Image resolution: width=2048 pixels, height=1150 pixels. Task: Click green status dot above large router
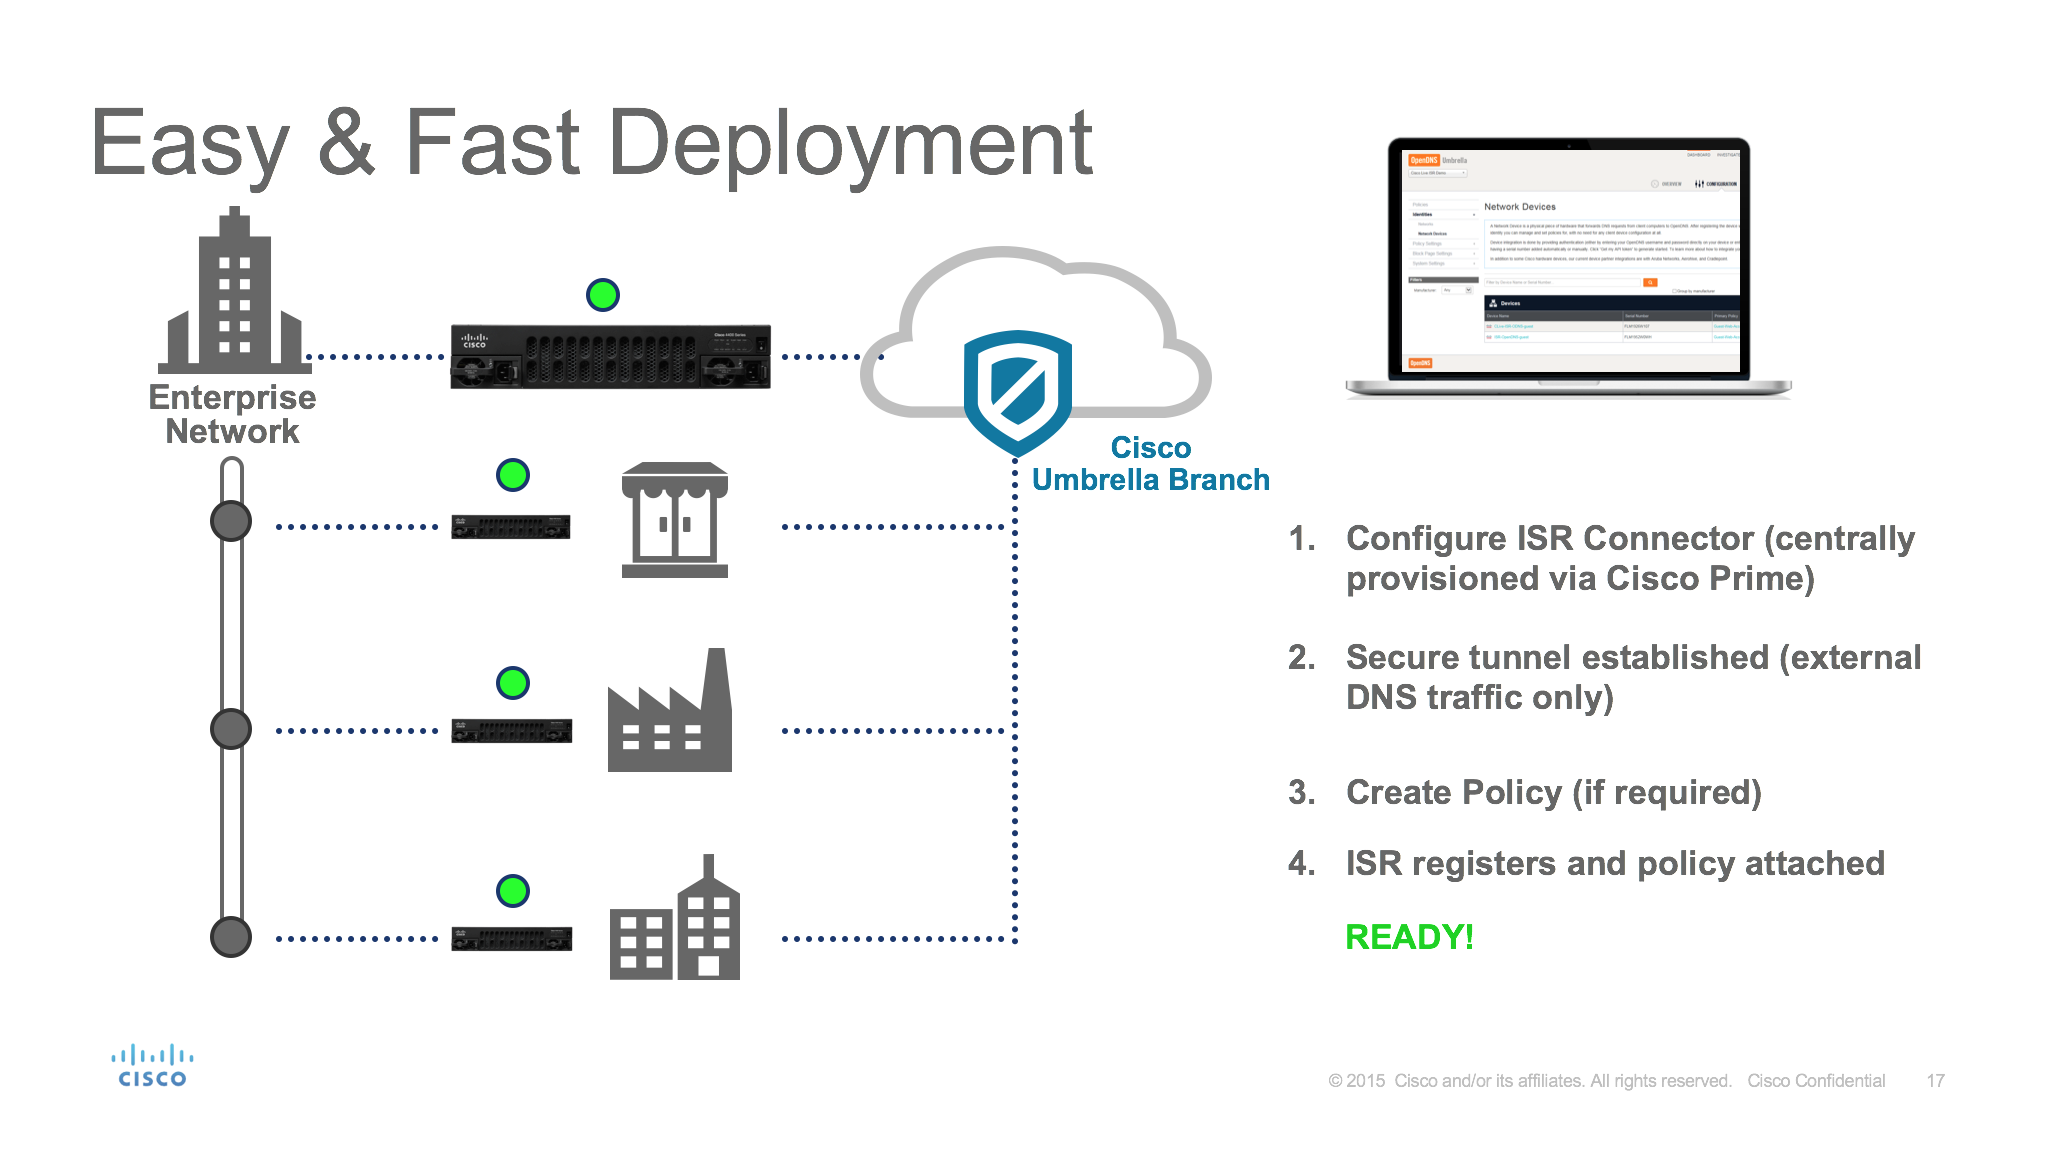[602, 295]
